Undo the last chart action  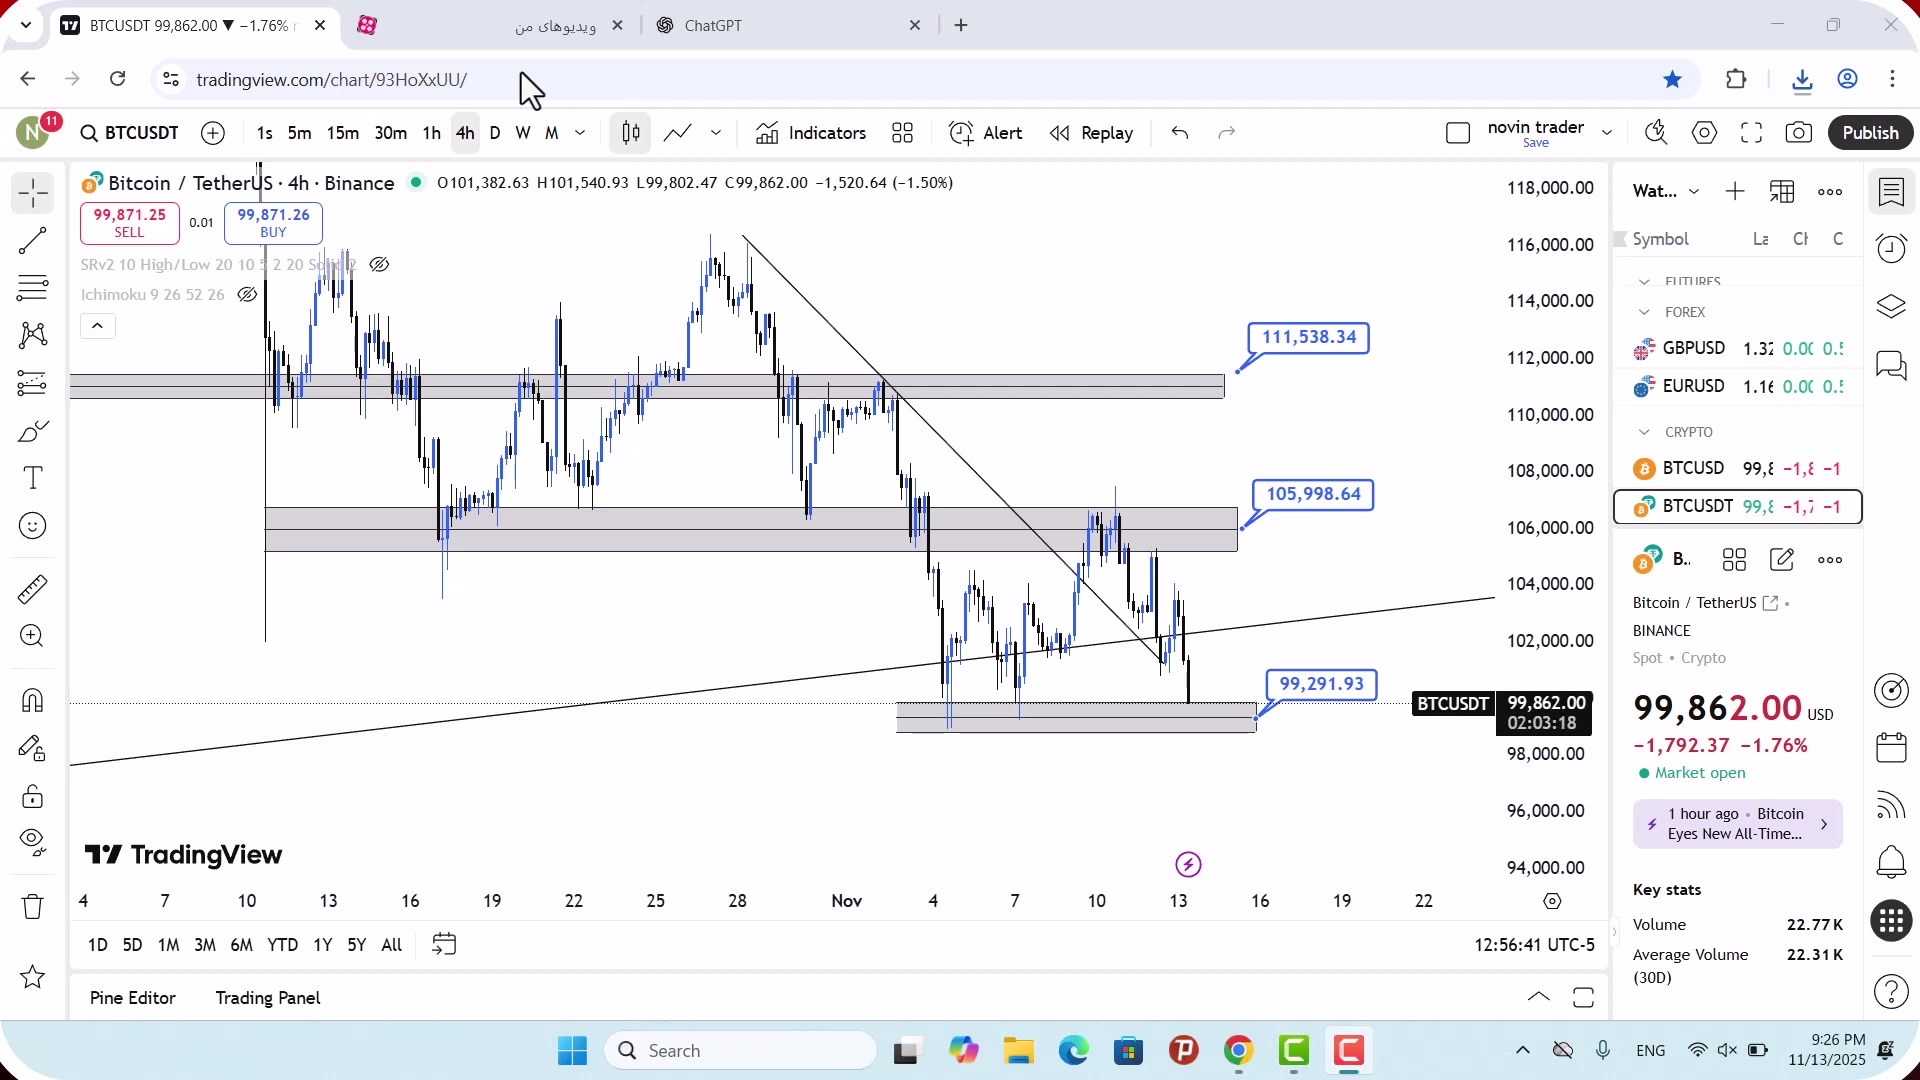1180,133
